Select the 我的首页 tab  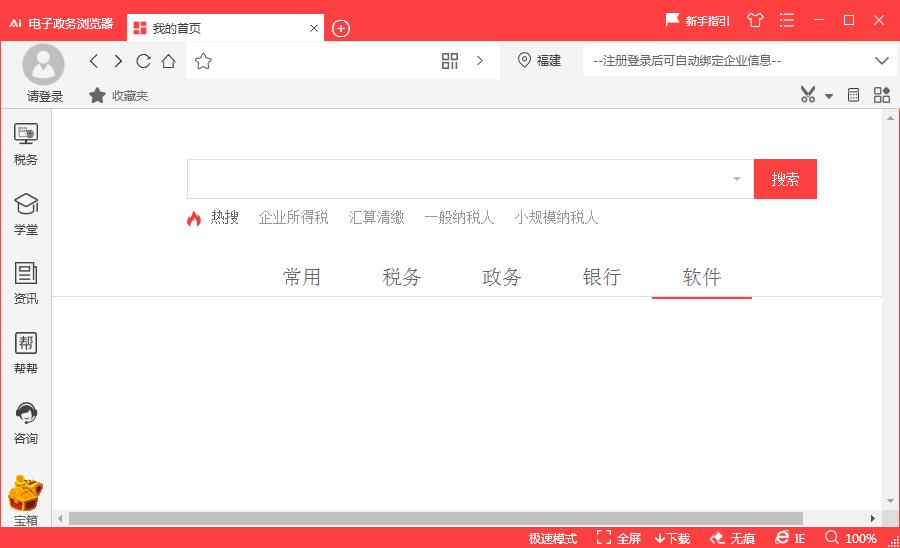tap(225, 28)
